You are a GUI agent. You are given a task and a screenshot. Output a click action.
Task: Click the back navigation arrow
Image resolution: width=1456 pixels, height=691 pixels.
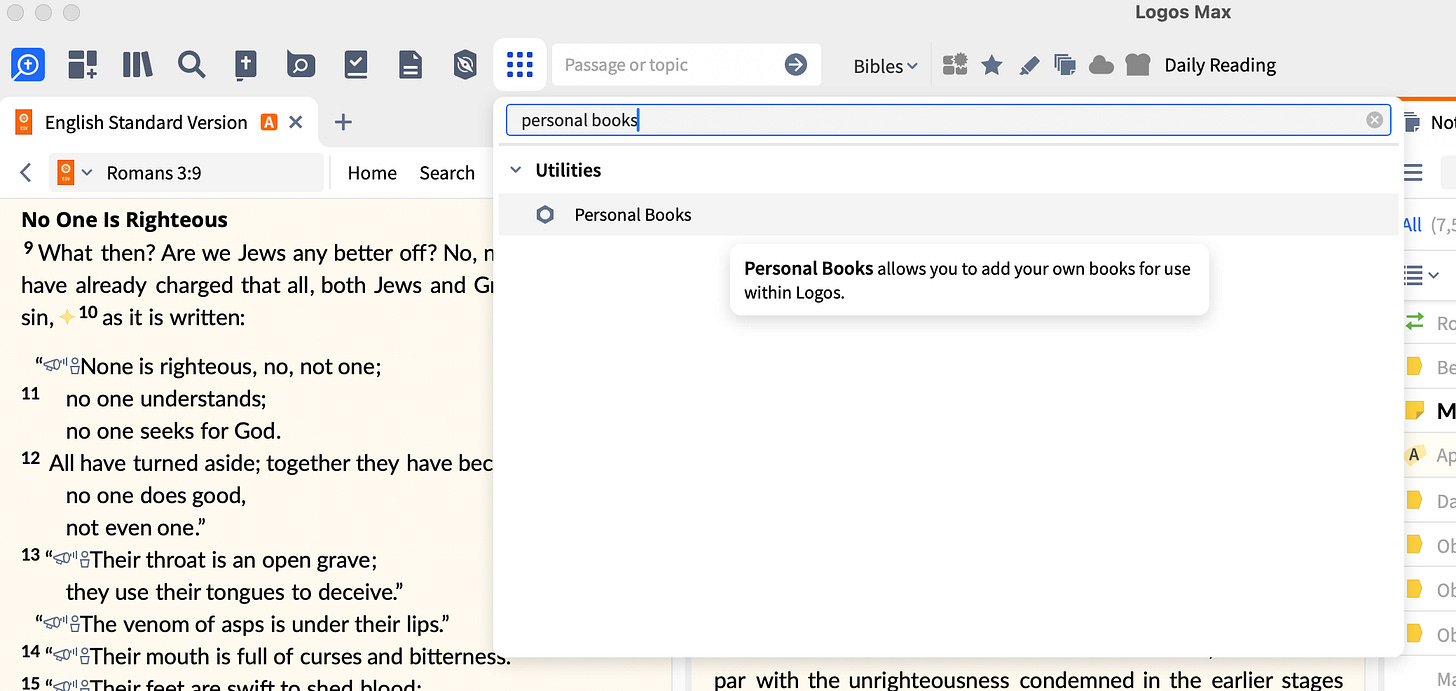(x=25, y=172)
